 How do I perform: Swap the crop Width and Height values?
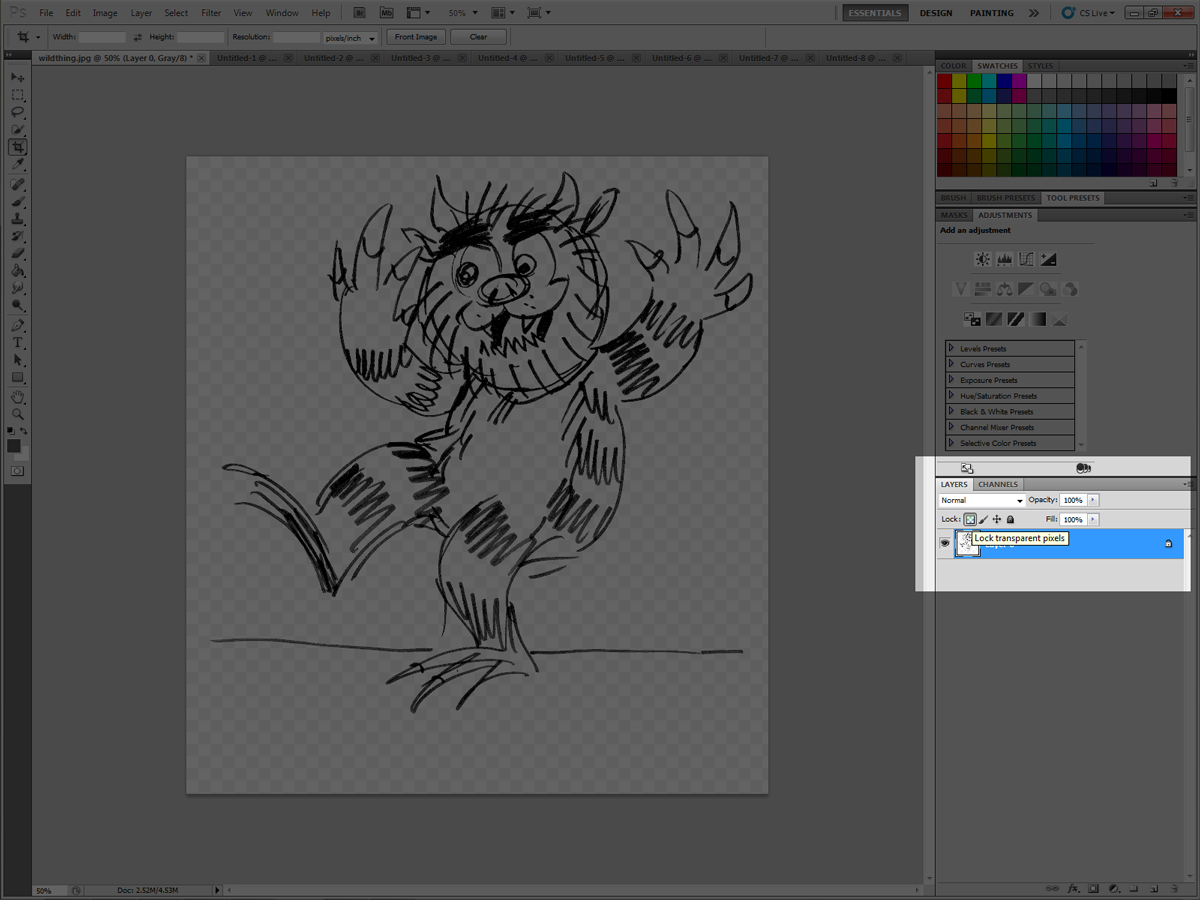tap(138, 37)
